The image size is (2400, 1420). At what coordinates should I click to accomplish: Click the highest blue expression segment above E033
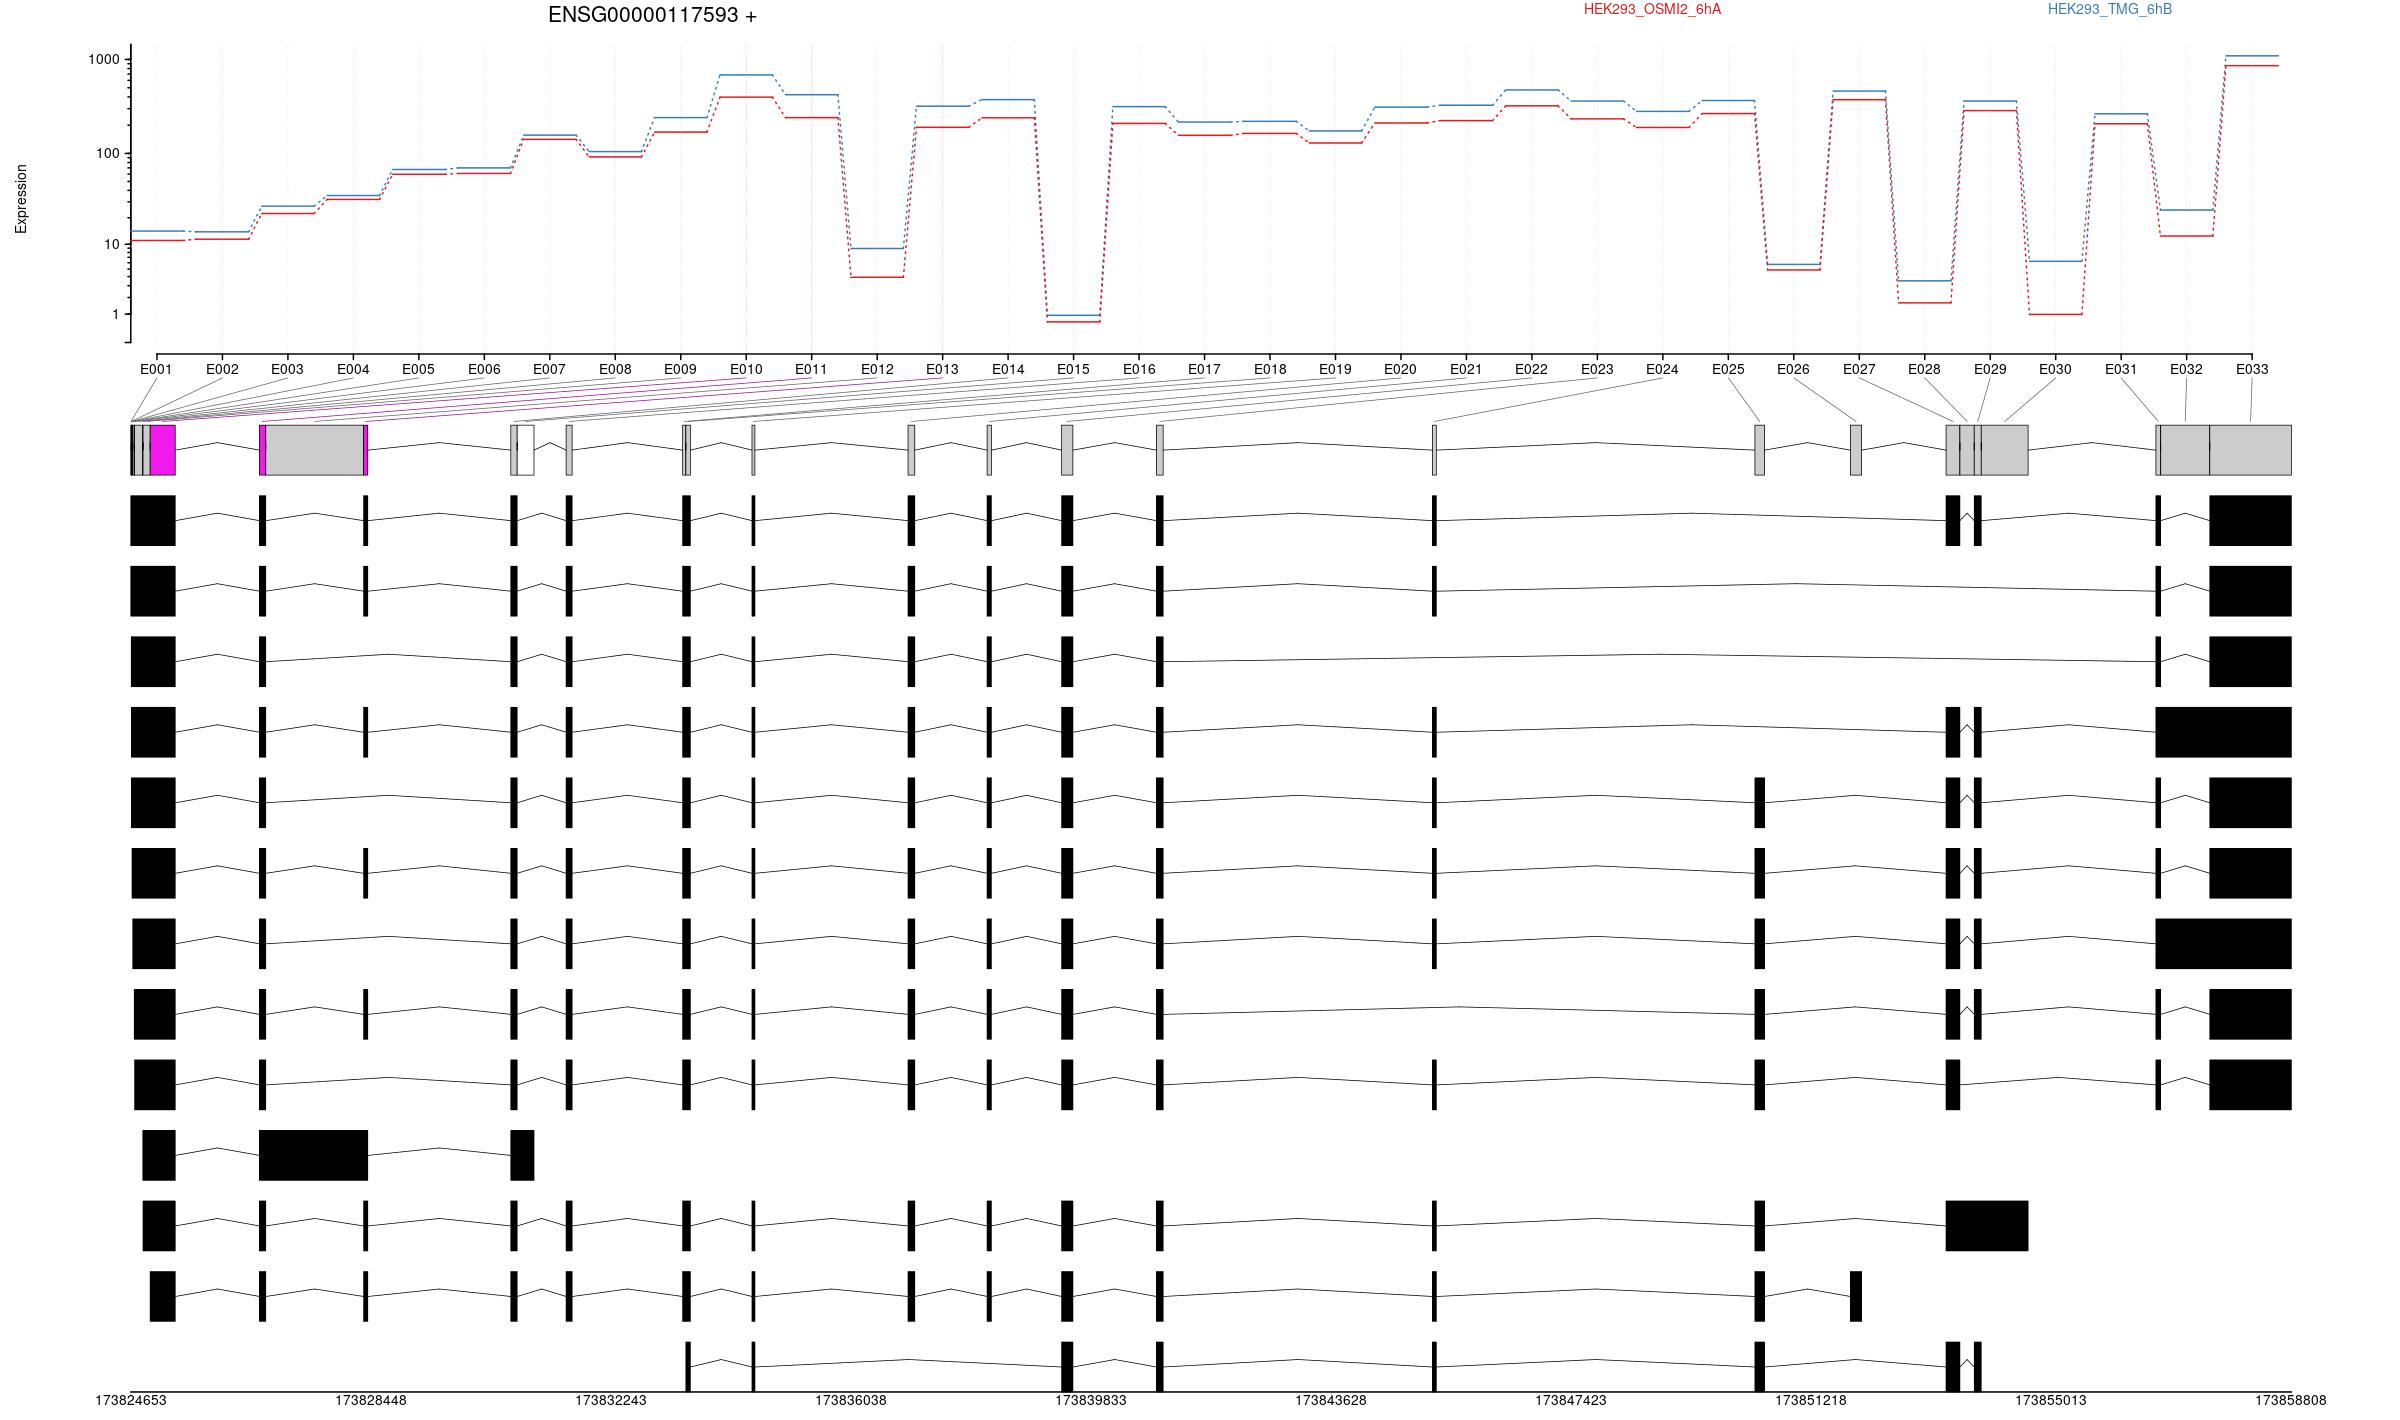2252,56
